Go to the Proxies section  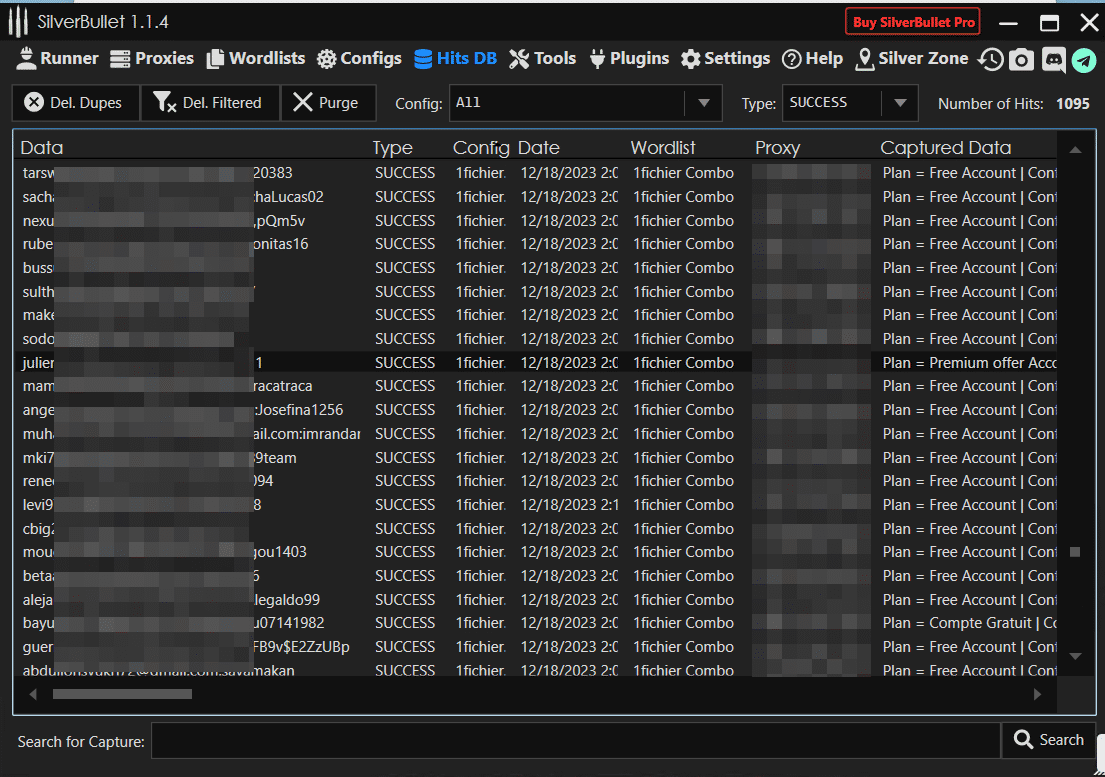coord(152,59)
